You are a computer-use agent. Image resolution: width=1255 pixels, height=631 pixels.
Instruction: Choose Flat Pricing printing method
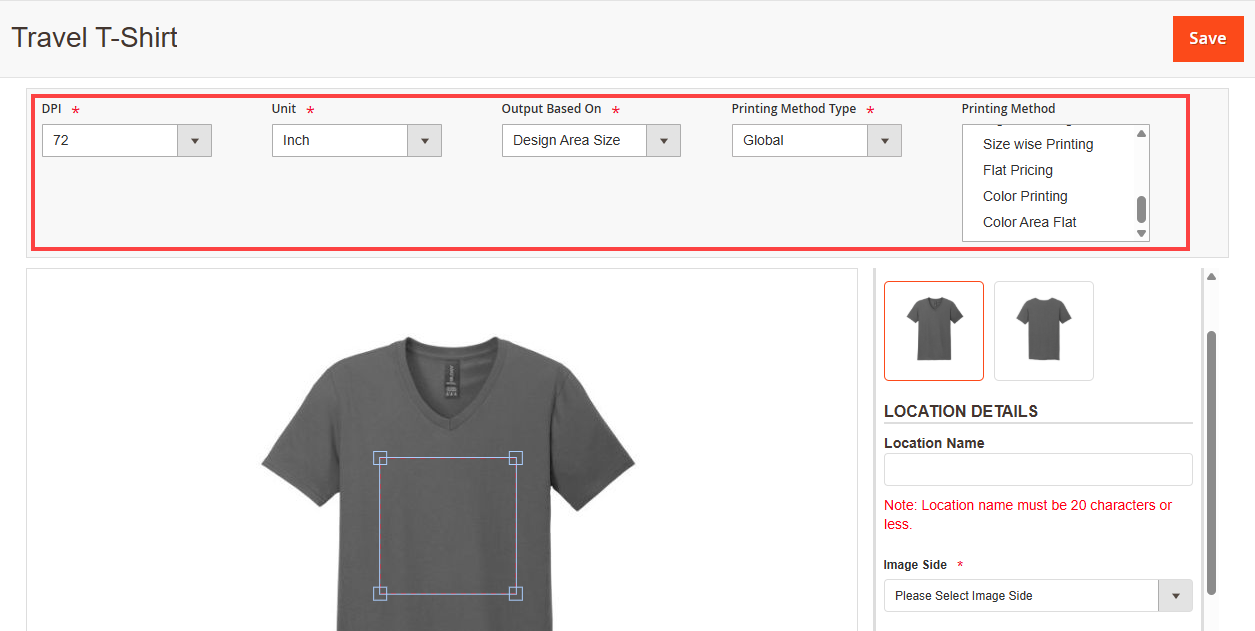click(x=1018, y=171)
